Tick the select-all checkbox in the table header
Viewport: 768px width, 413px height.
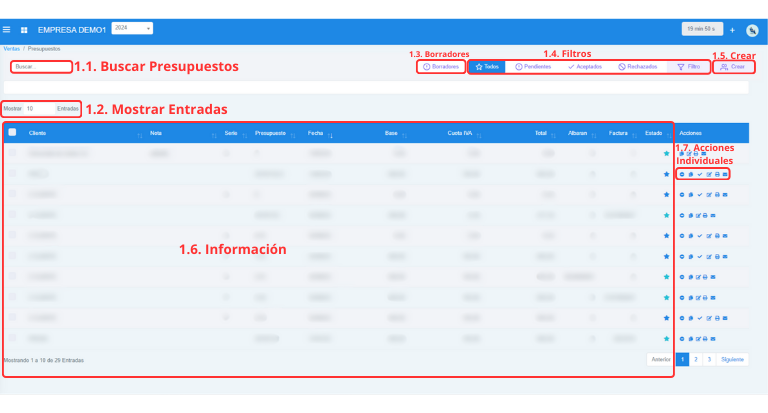tap(12, 132)
